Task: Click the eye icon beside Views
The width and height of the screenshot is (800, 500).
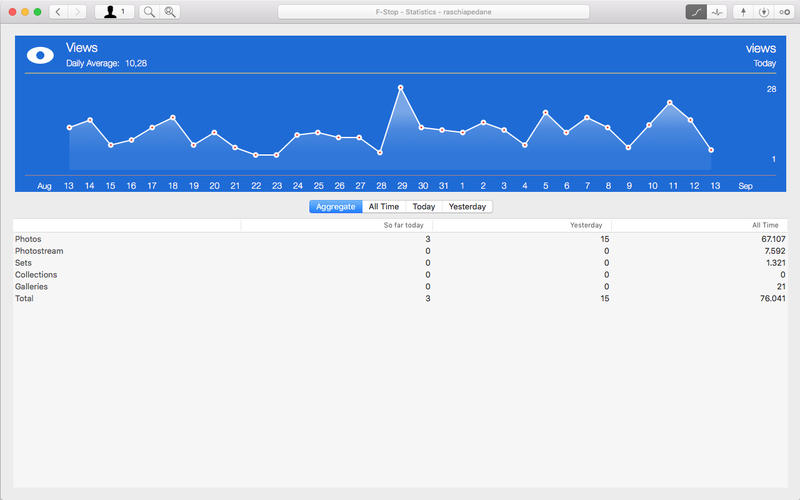Action: (x=40, y=55)
